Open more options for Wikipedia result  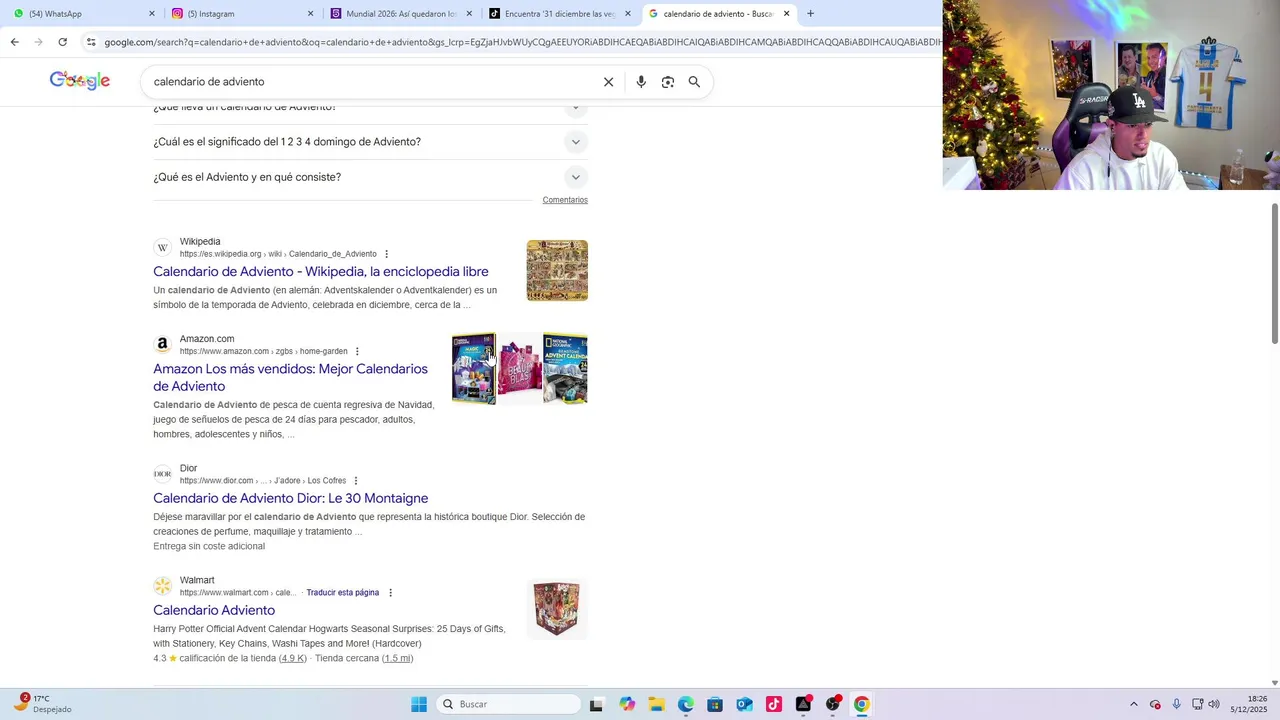[x=386, y=254]
